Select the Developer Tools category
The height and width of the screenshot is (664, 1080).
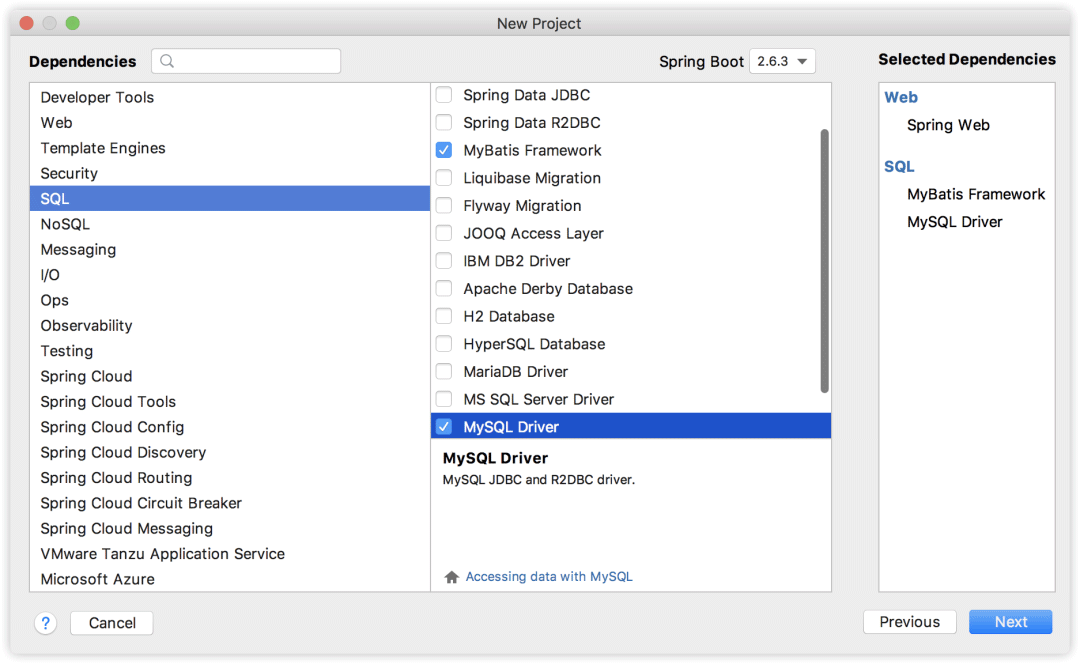pos(97,97)
